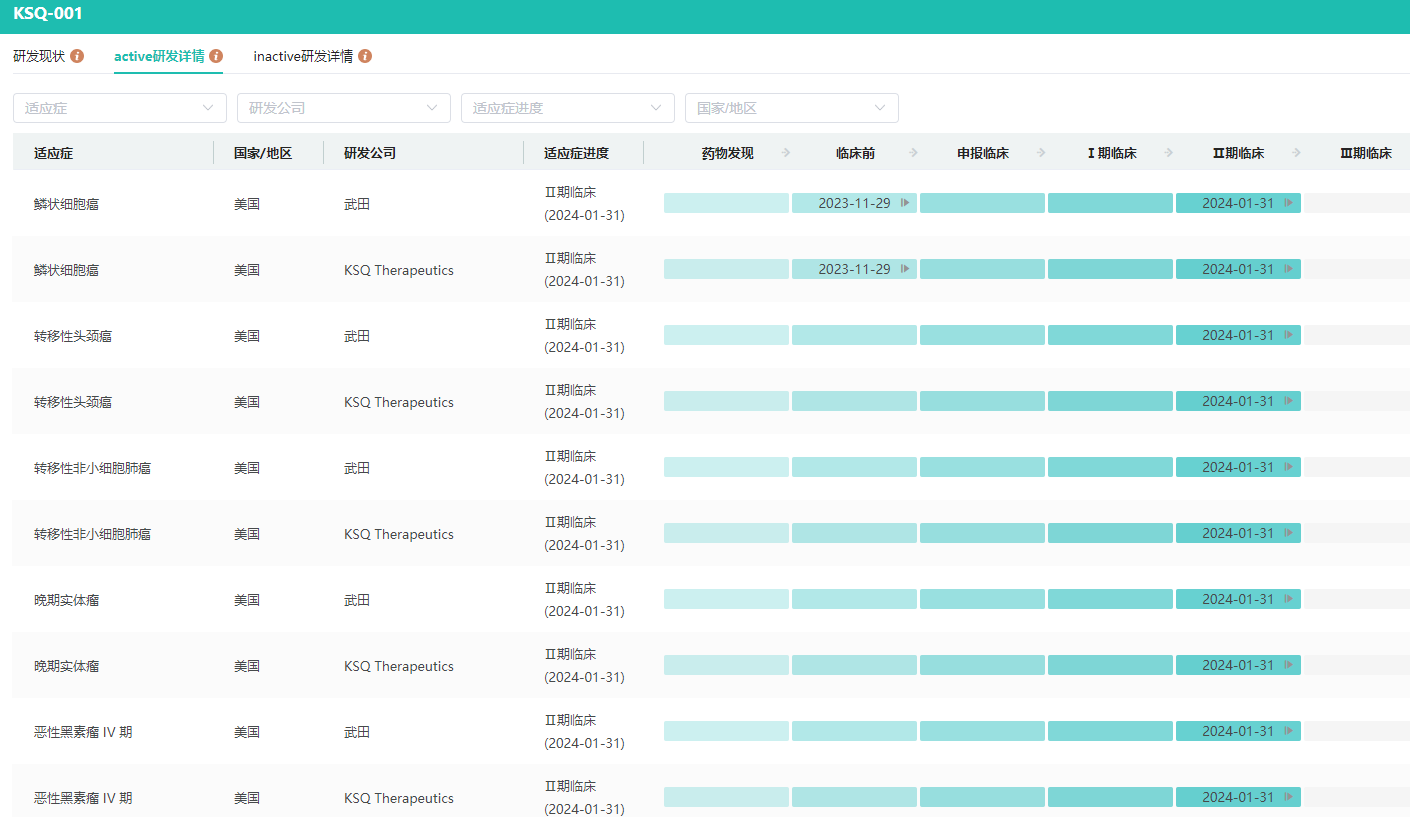The image size is (1410, 817).
Task: Click 恶性黑素瘤 IV 期 in the 武田 row
Action: [83, 732]
